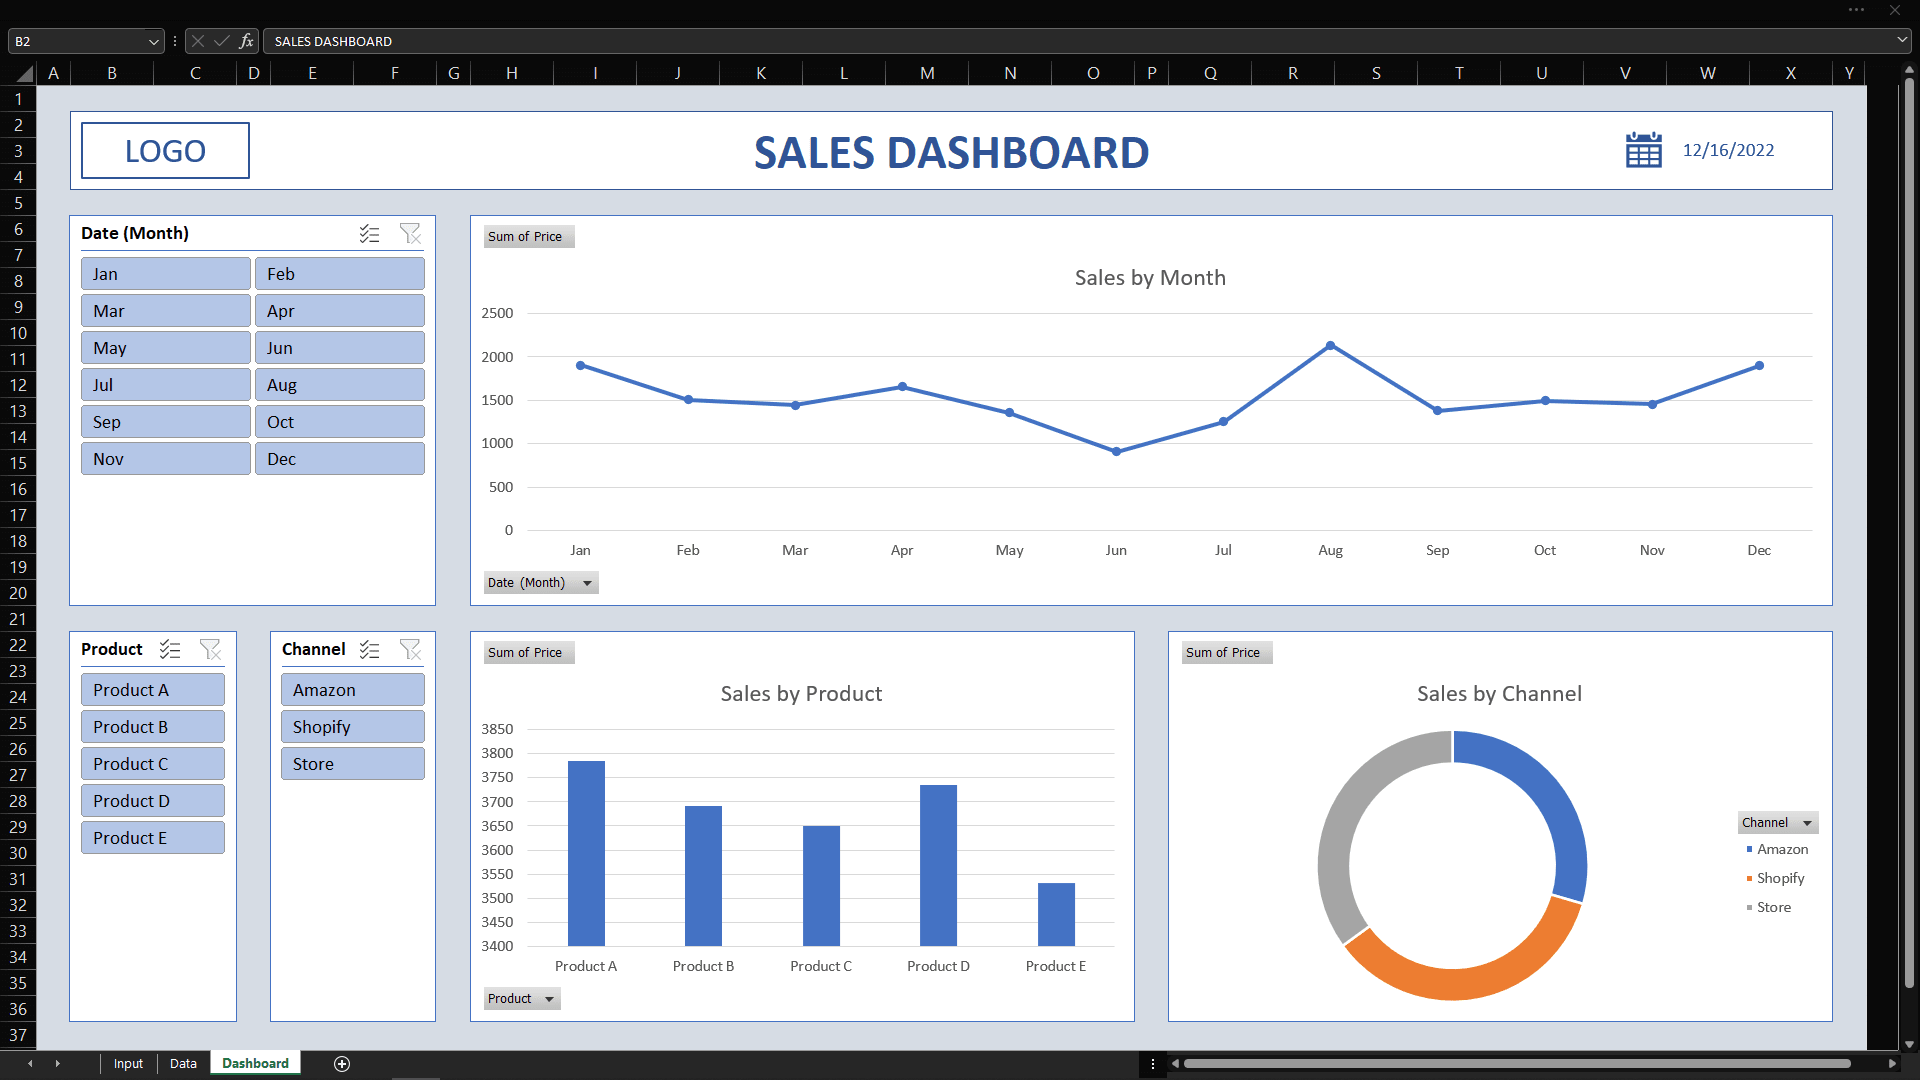The image size is (1920, 1080).
Task: Click the Sum of Price label on Sales by Month
Action: [x=524, y=236]
